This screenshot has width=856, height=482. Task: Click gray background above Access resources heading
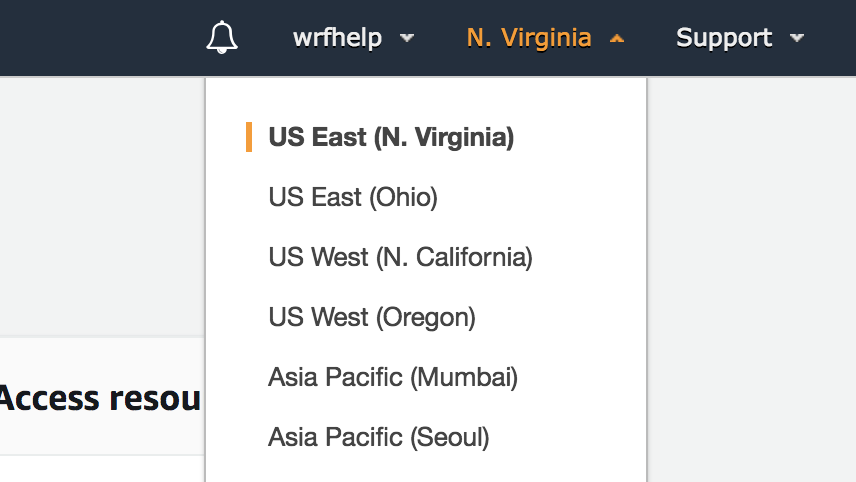[x=100, y=200]
